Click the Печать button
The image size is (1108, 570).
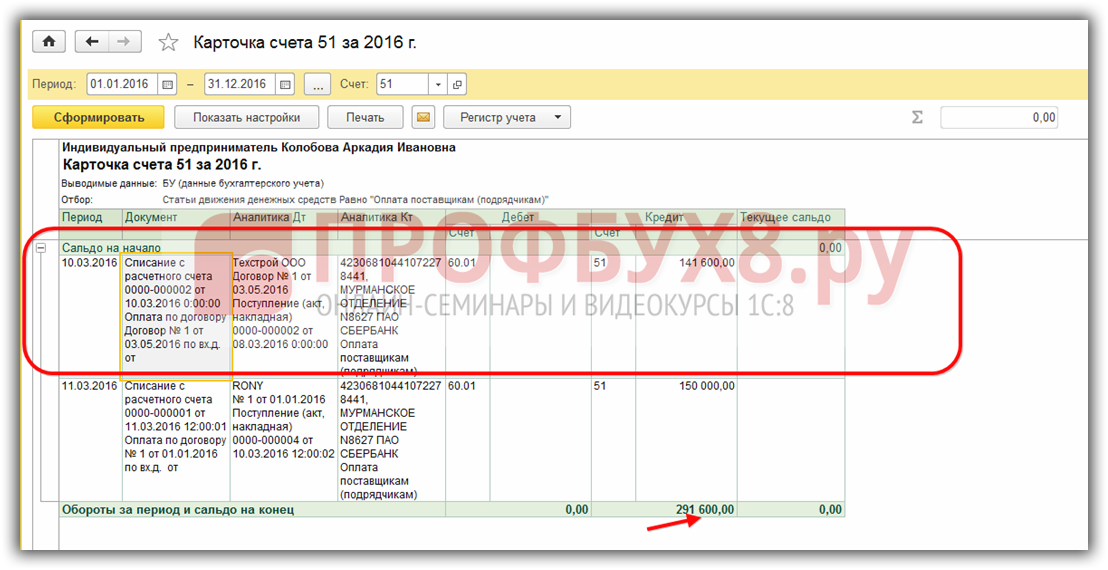[x=365, y=118]
